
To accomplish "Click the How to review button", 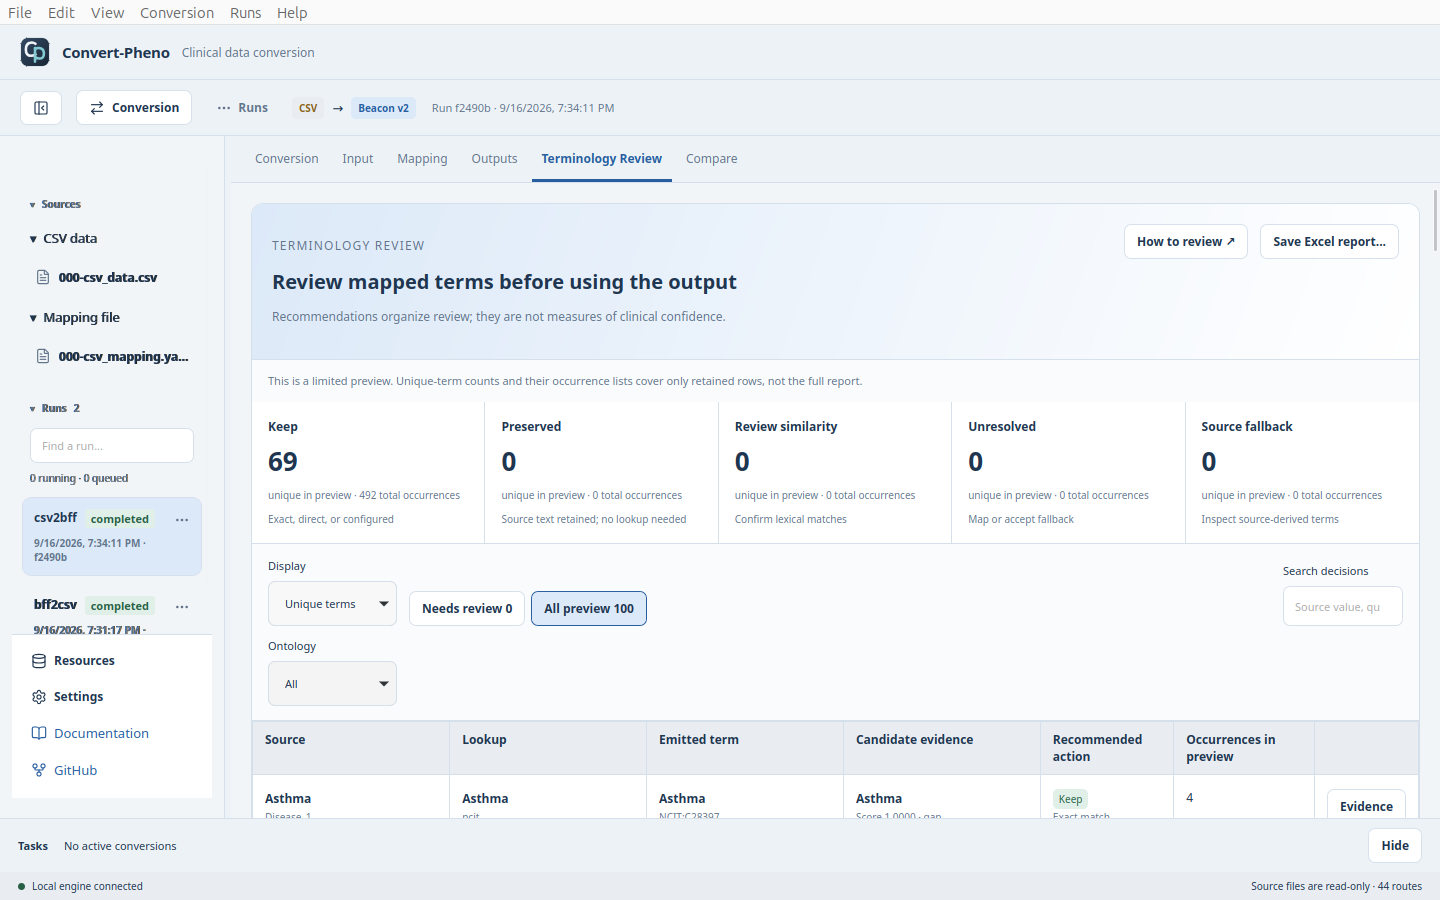I will [1186, 242].
